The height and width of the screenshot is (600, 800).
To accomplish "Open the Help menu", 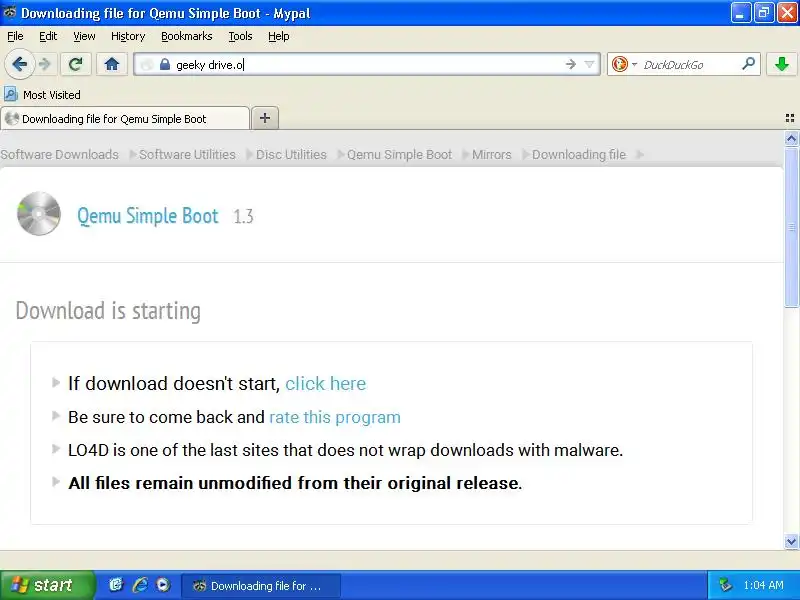I will click(279, 36).
